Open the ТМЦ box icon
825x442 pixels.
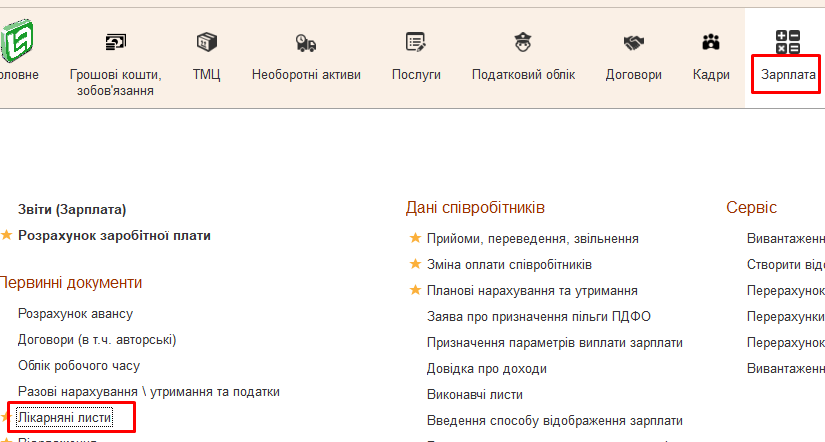pos(206,42)
